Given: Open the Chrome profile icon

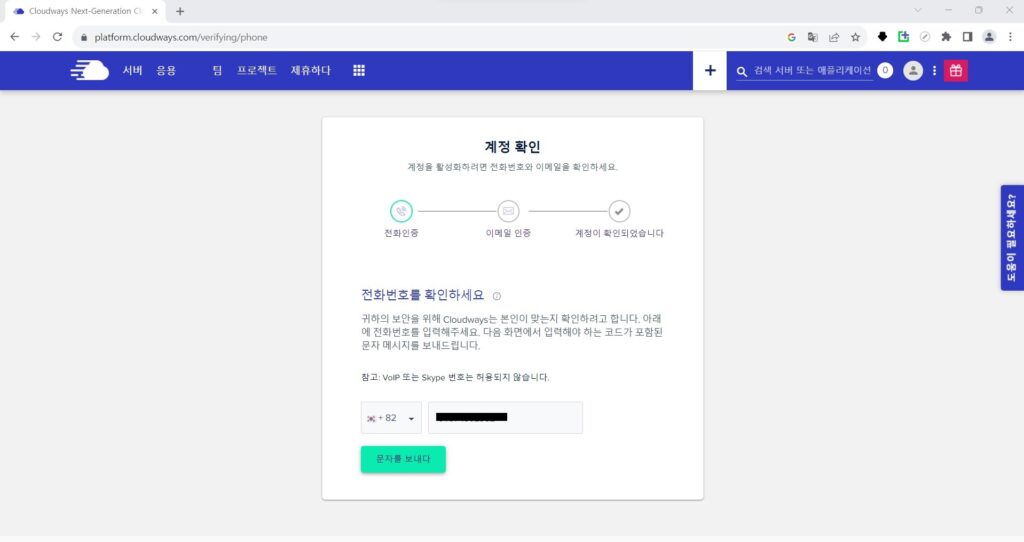Looking at the screenshot, I should 989,37.
